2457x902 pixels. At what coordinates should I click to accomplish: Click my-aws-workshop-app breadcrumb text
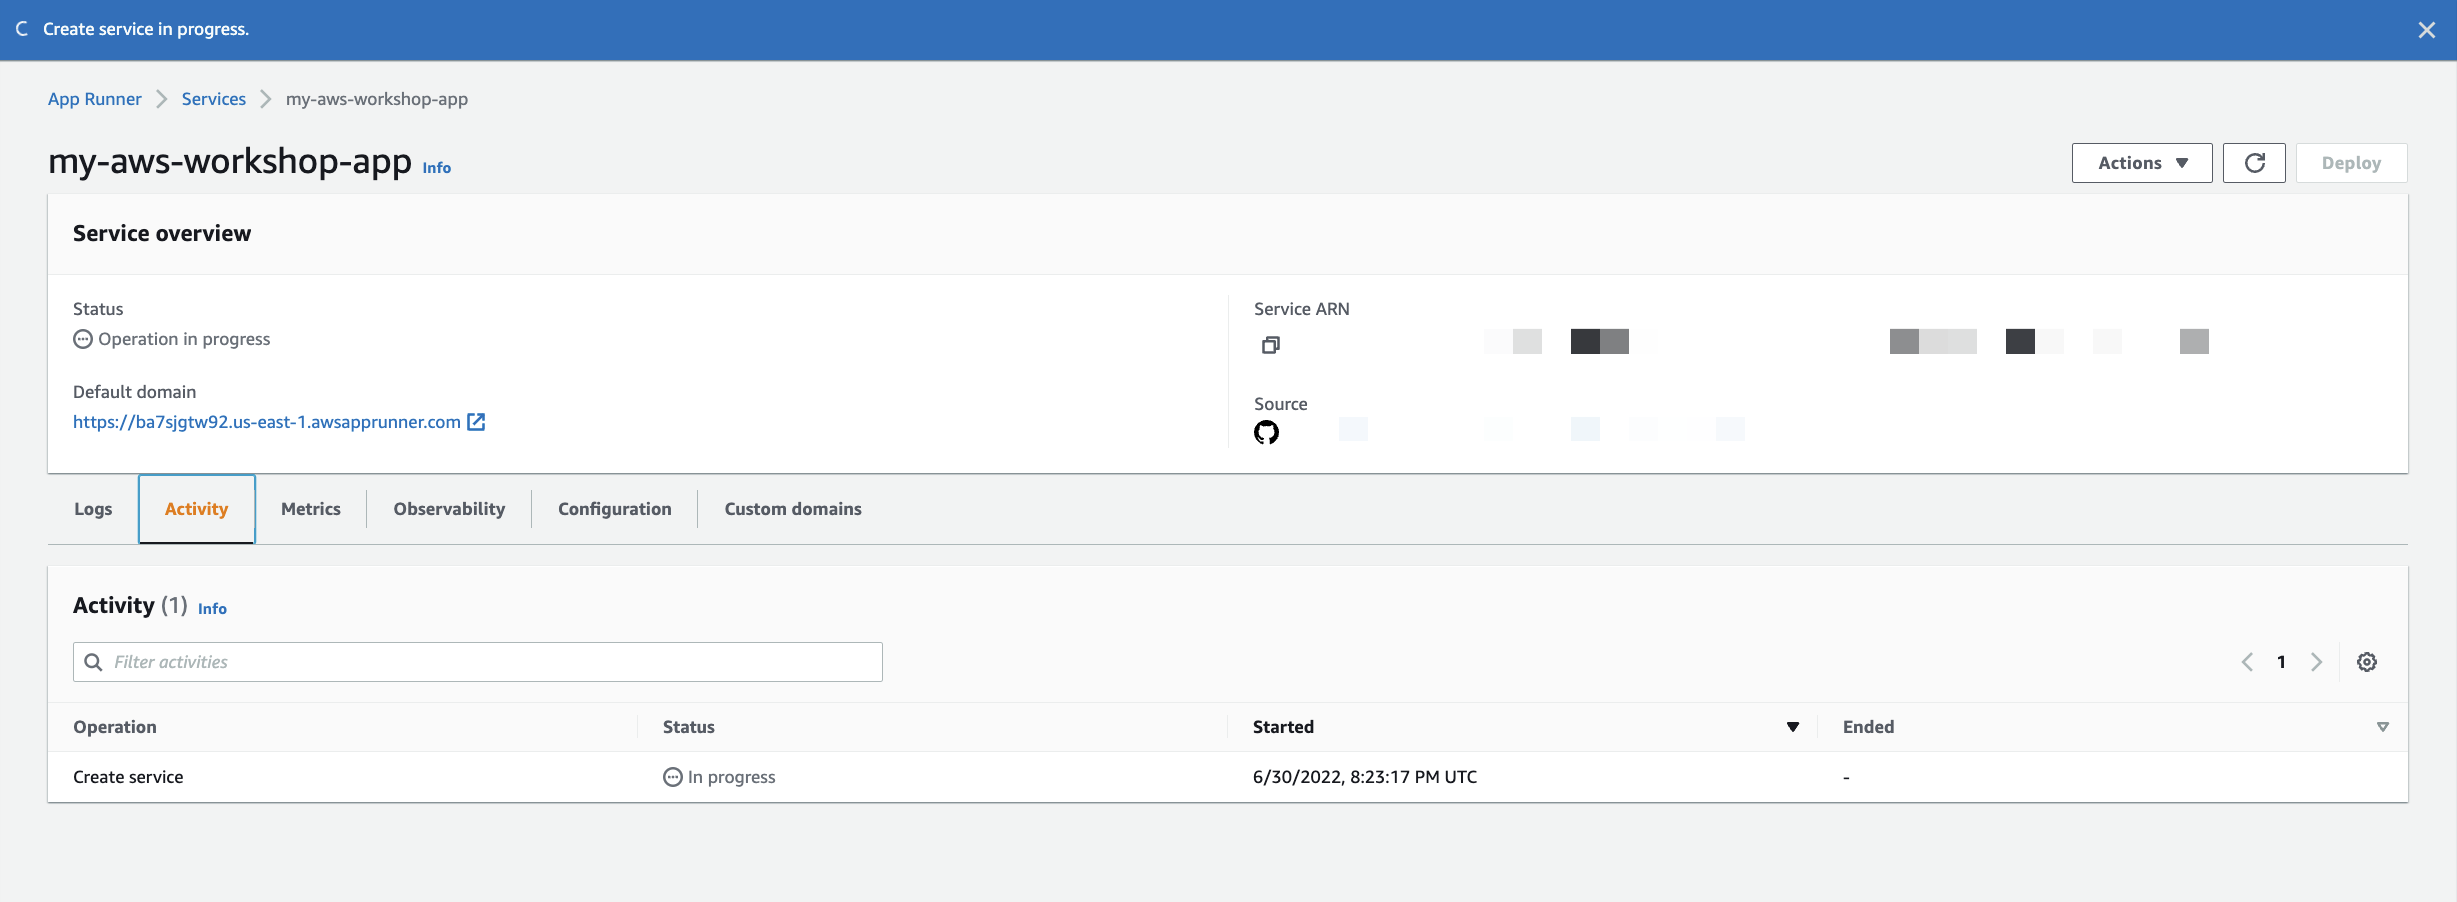click(377, 99)
